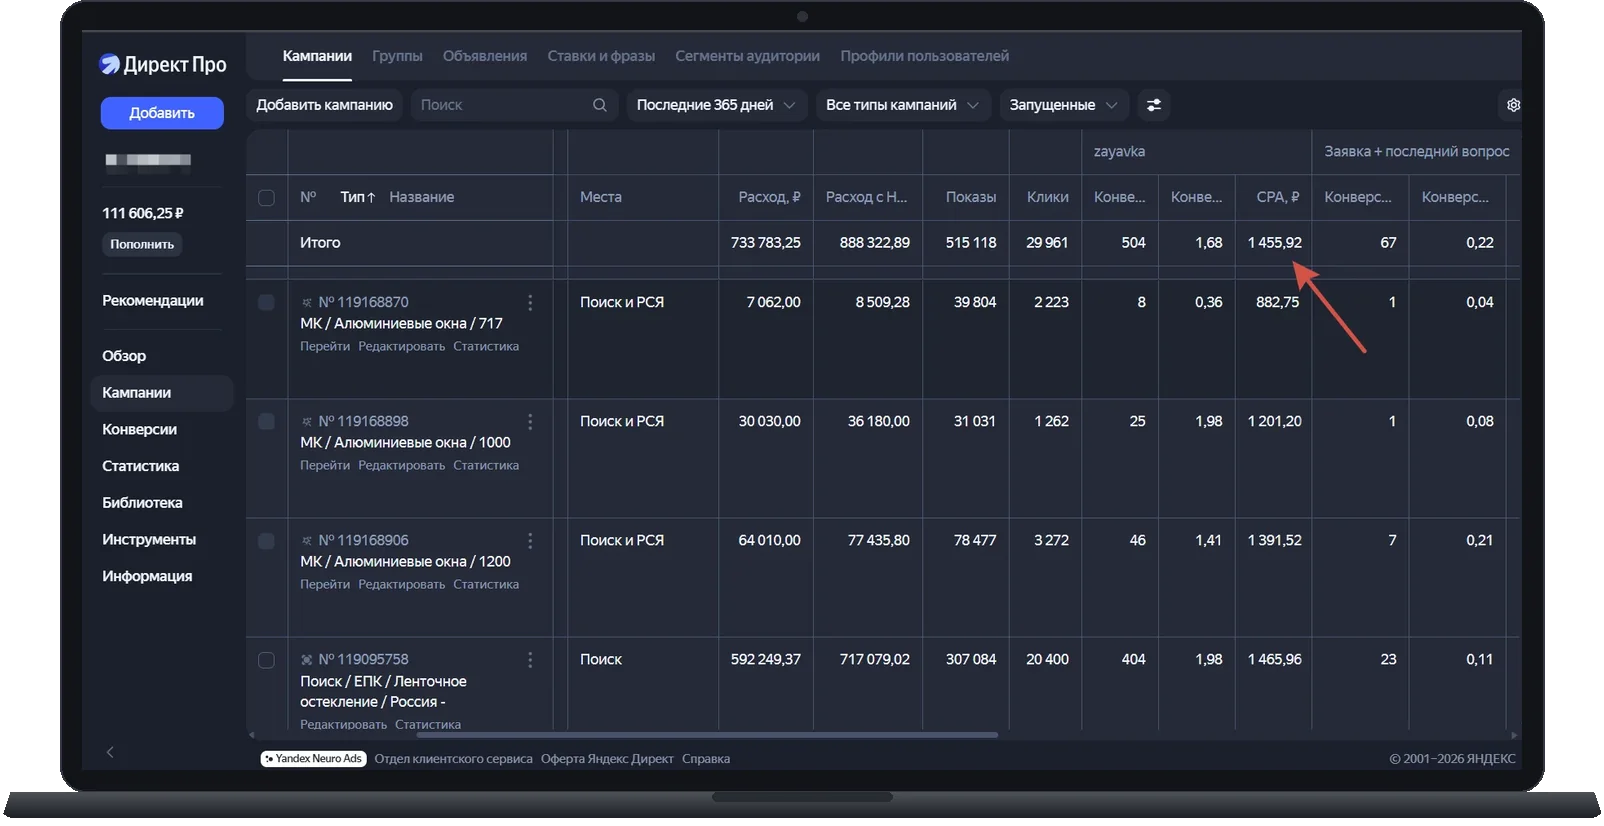Open the Сегменты аудитории tab
This screenshot has height=826, width=1604.
tap(747, 56)
